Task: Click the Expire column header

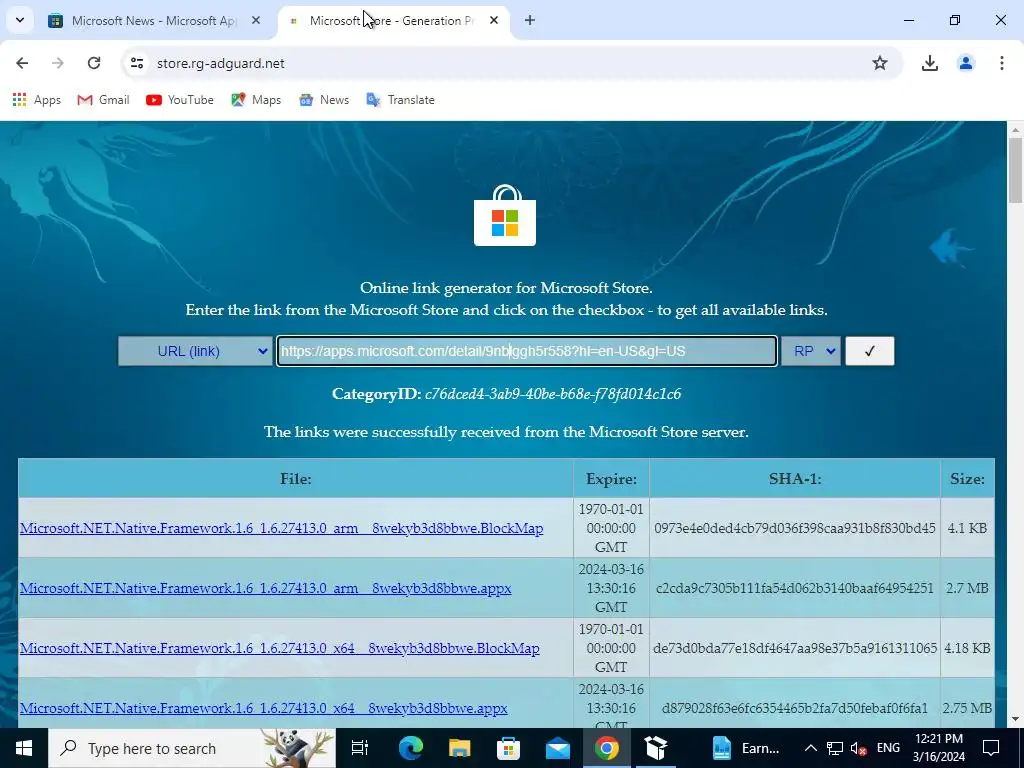Action: click(611, 479)
